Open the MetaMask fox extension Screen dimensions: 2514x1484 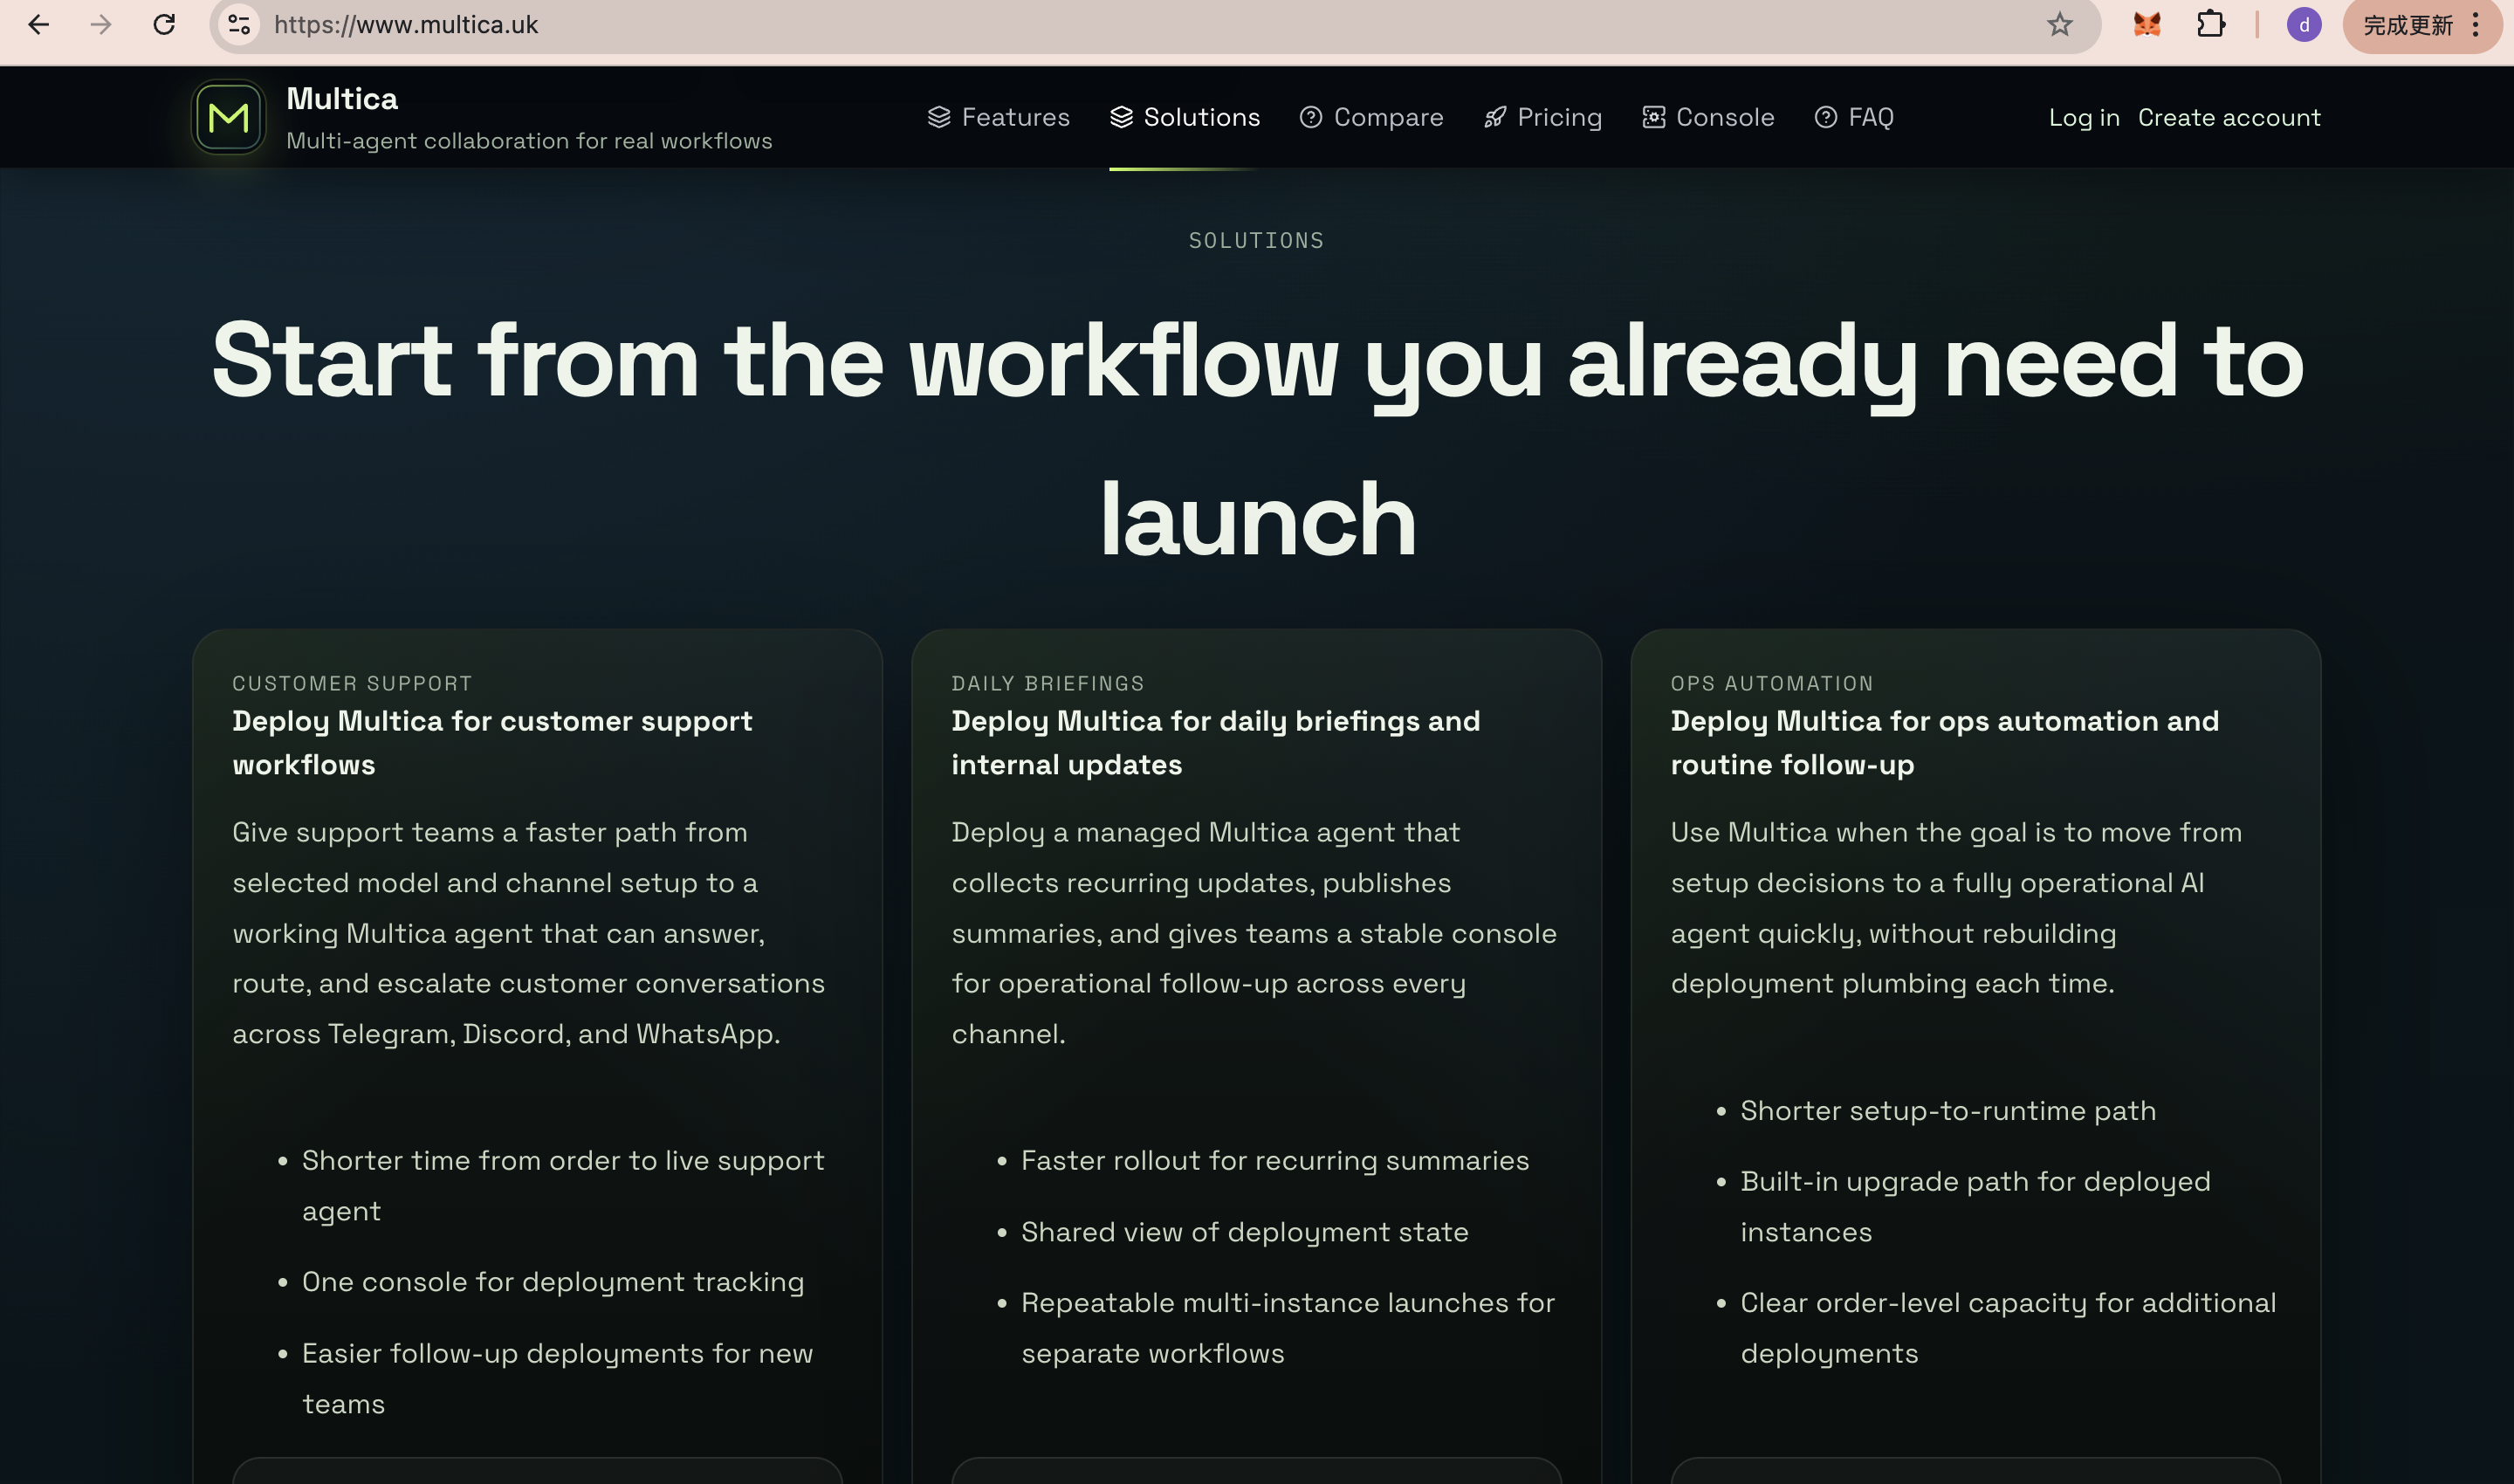pyautogui.click(x=2147, y=24)
